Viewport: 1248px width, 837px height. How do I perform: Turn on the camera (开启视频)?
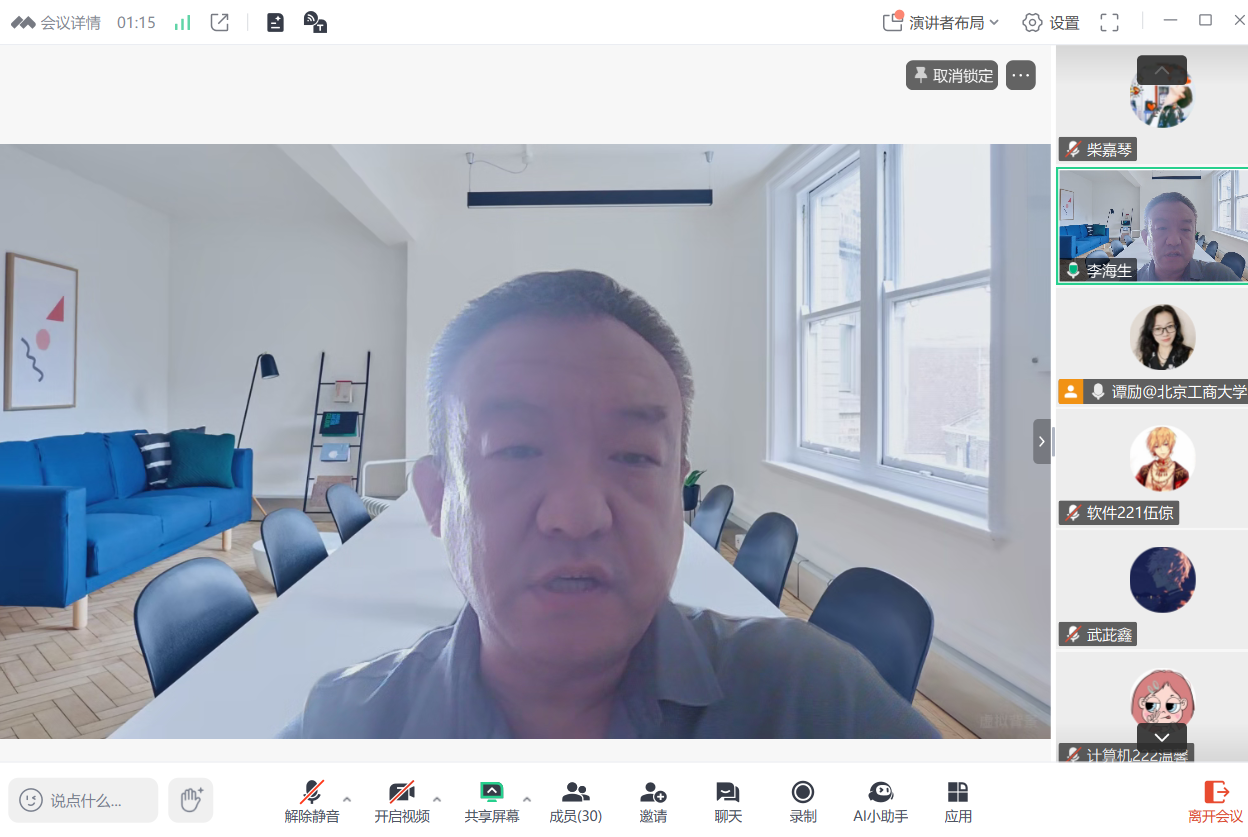[x=402, y=801]
